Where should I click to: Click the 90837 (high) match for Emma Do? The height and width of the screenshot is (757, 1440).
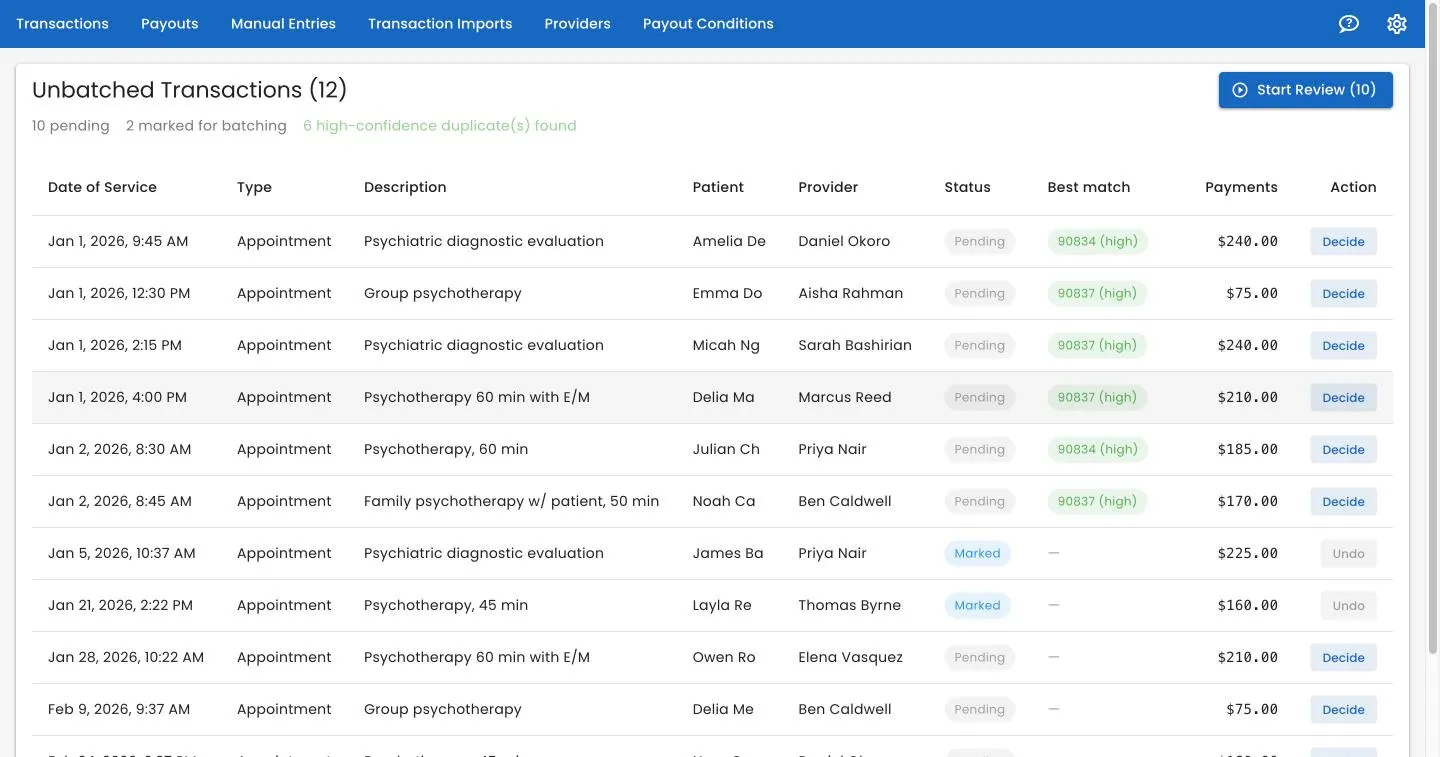click(x=1097, y=293)
